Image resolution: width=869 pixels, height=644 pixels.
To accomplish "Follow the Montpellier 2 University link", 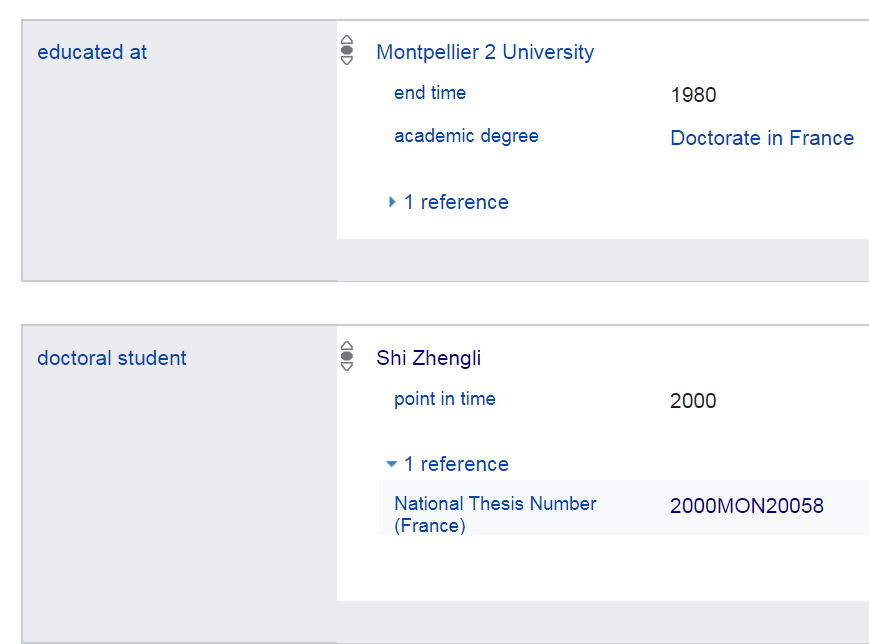I will pyautogui.click(x=485, y=52).
